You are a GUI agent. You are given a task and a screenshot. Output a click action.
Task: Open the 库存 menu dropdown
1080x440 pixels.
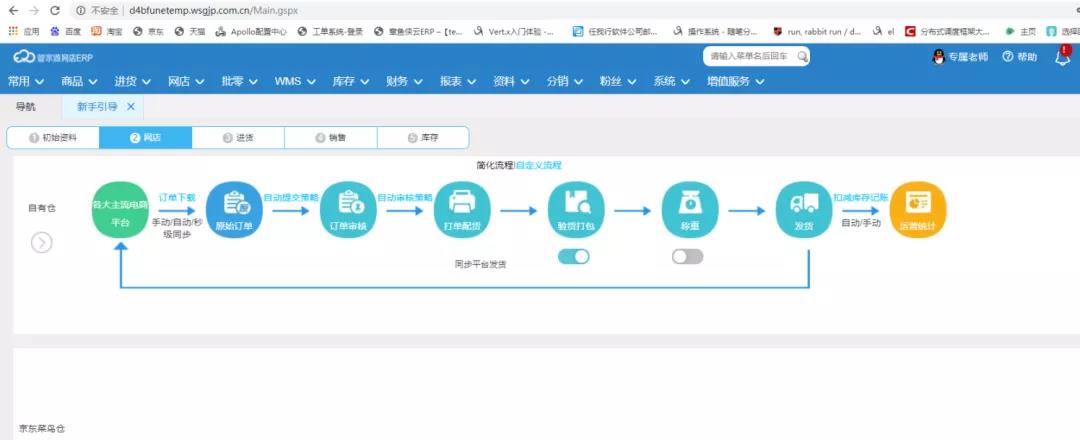[x=350, y=81]
